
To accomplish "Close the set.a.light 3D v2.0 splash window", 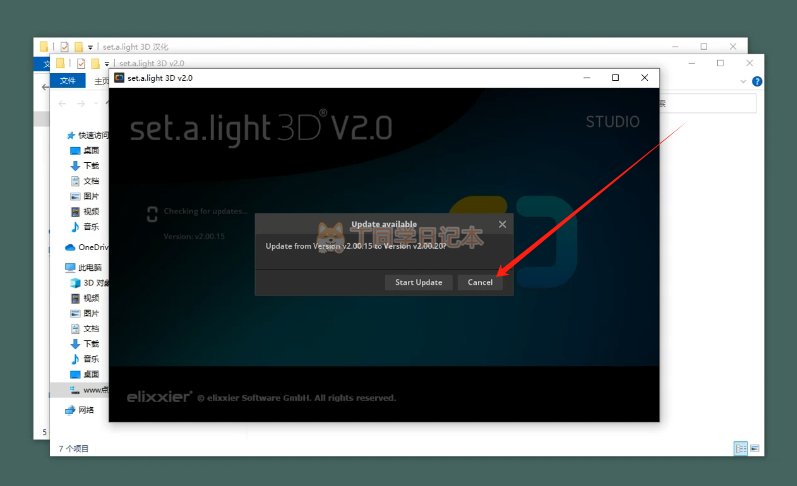I will 645,78.
